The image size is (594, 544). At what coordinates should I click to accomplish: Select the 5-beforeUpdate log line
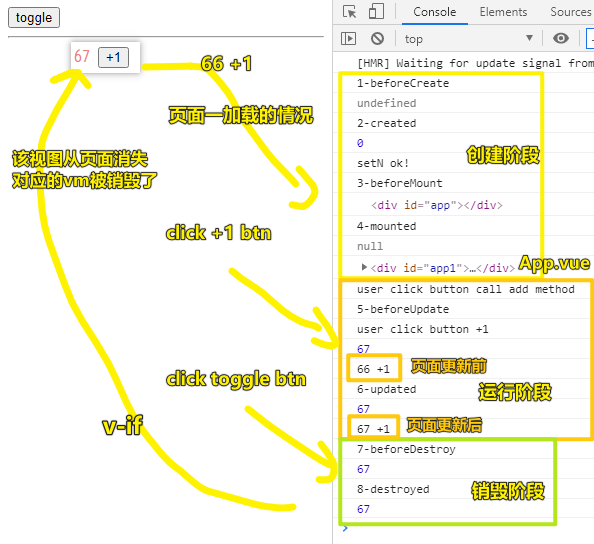[403, 309]
